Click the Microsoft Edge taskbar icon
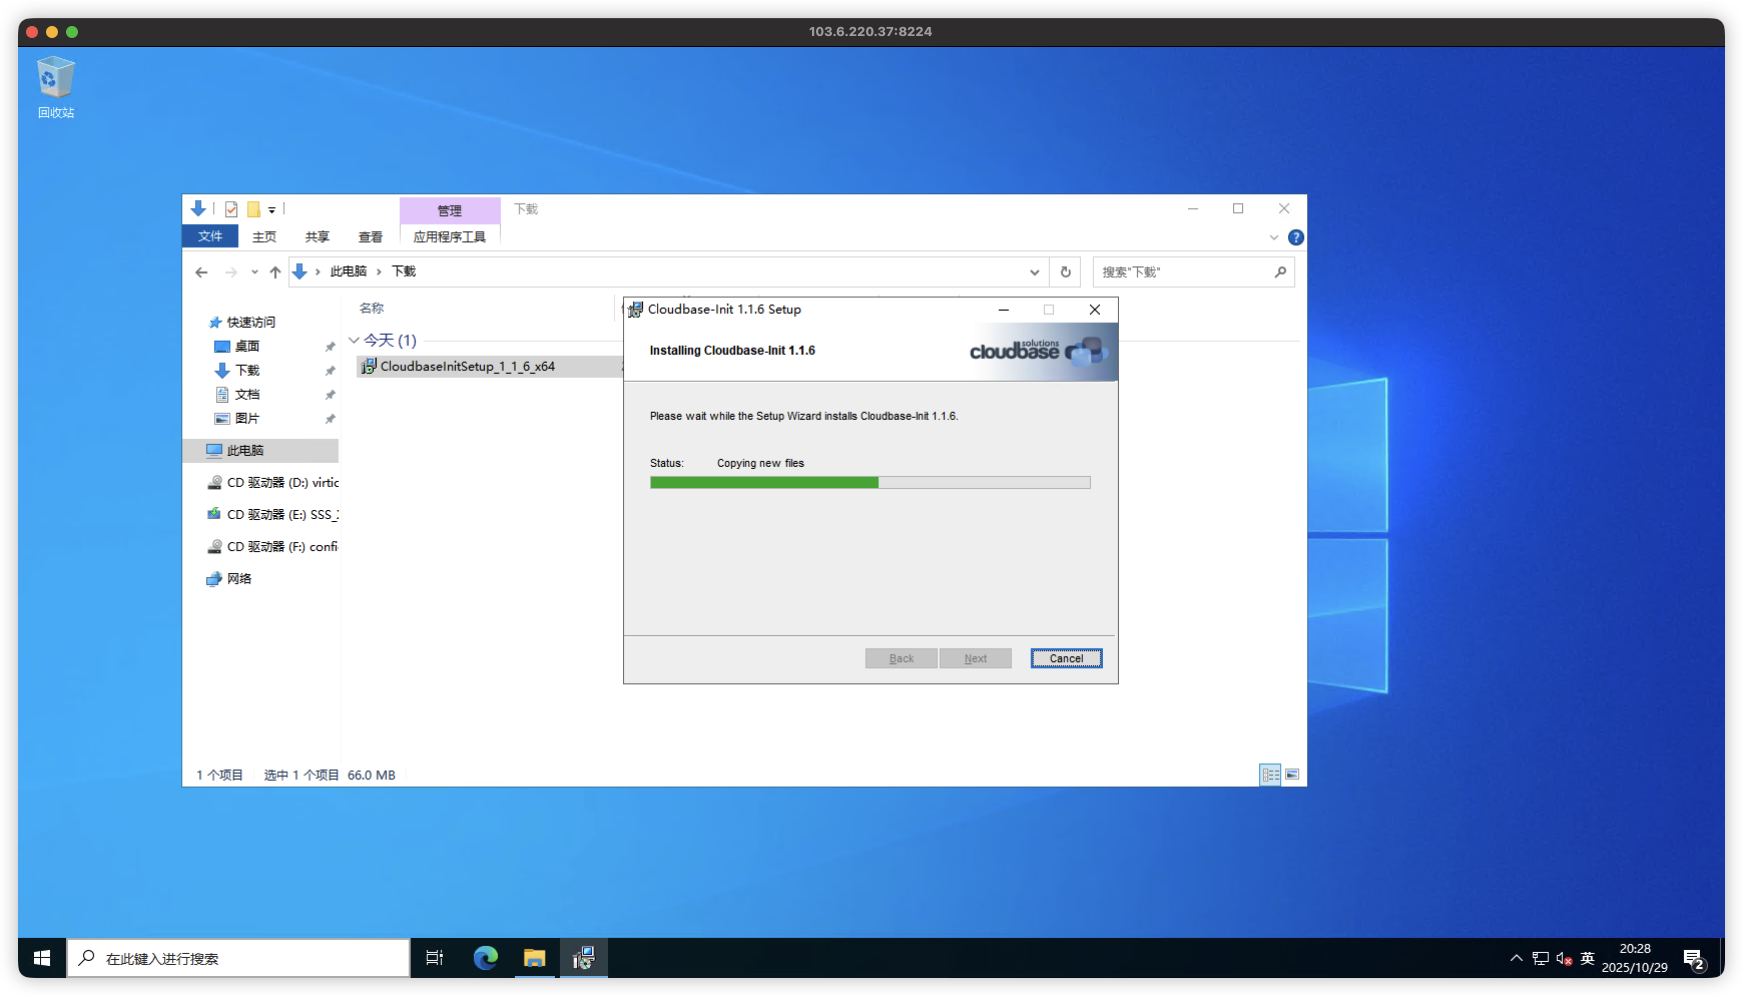 [x=485, y=958]
